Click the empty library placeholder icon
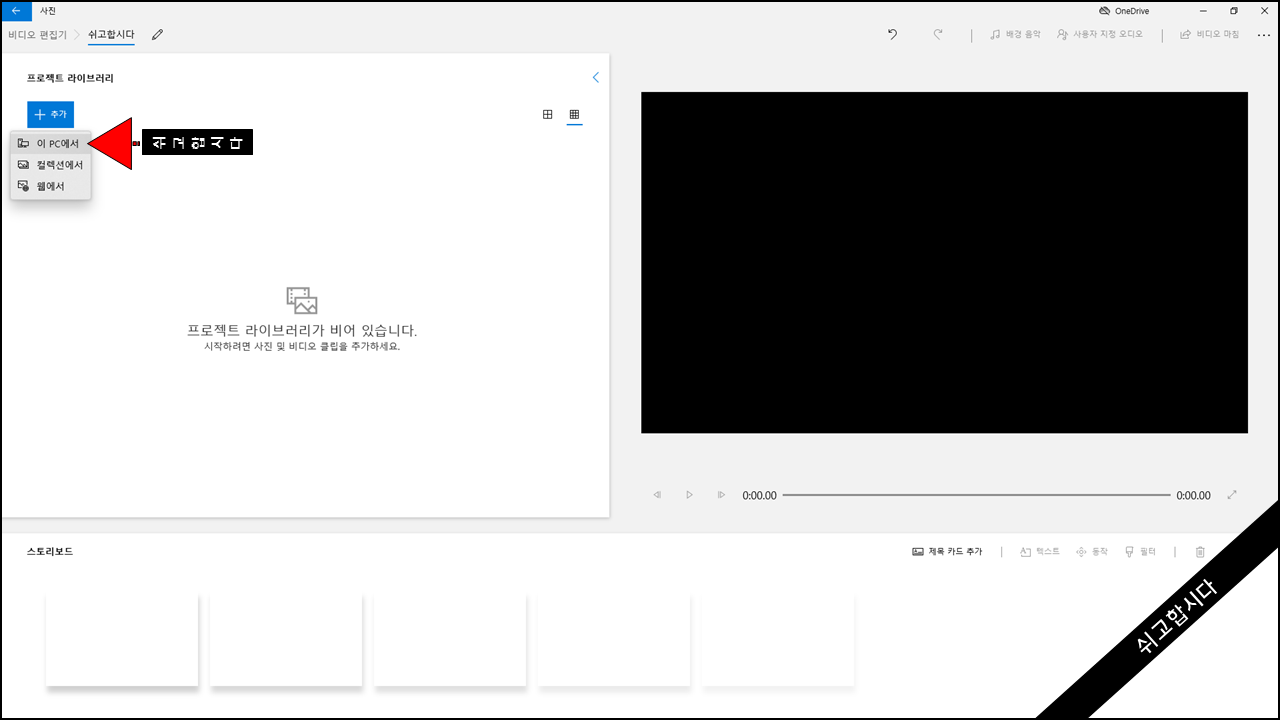Screen dimensions: 1280x720 tap(301, 301)
